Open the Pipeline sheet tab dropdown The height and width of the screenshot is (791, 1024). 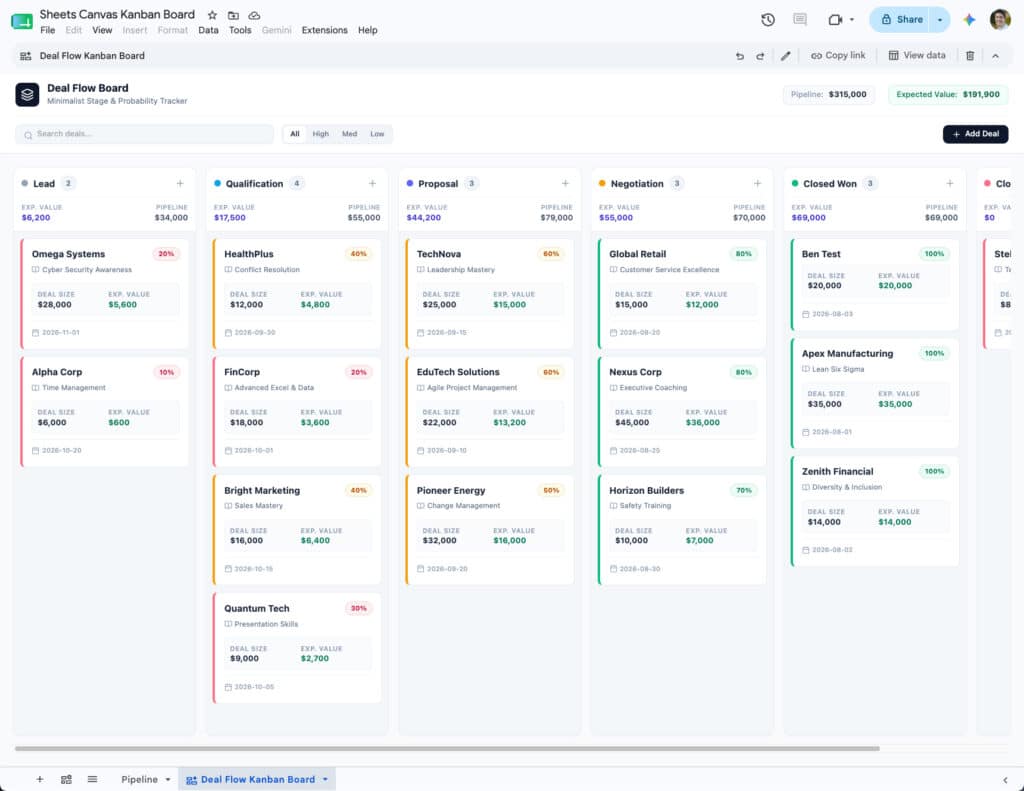click(x=168, y=779)
